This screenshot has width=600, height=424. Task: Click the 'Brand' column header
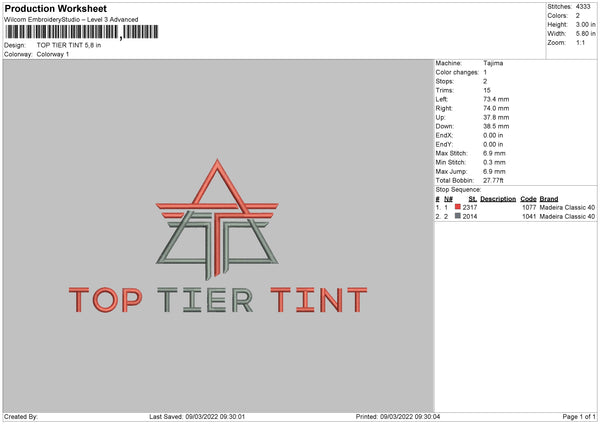(x=549, y=199)
